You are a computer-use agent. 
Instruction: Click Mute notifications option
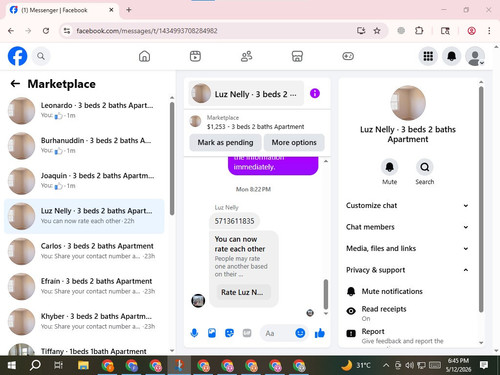click(407, 291)
